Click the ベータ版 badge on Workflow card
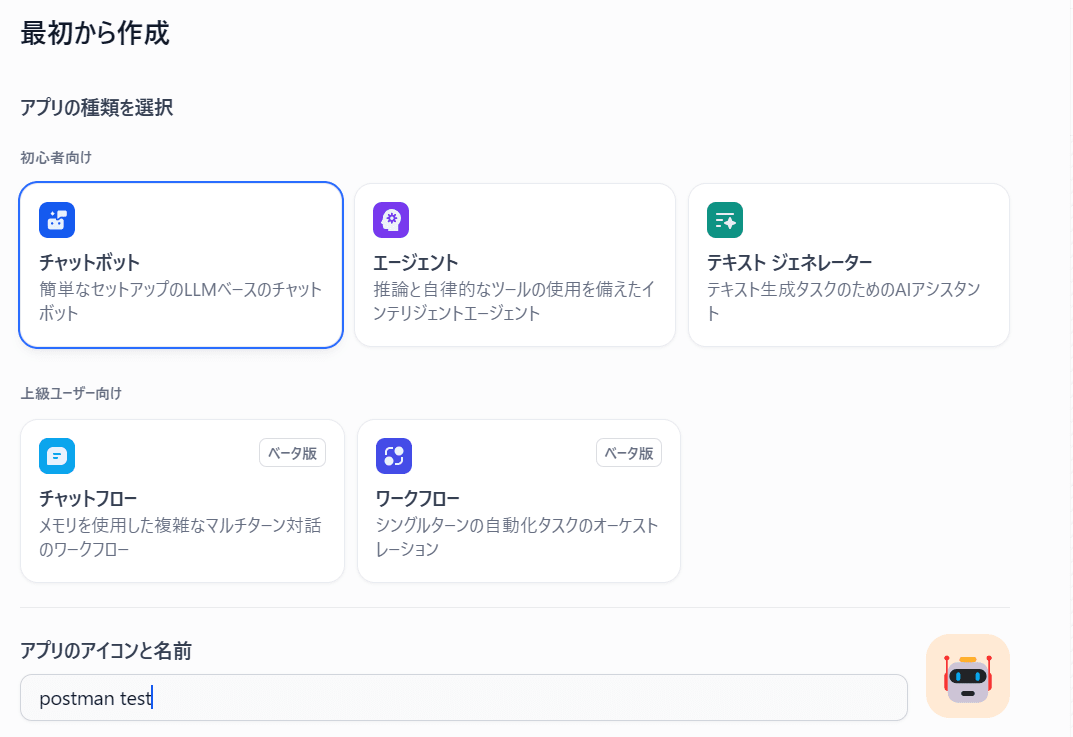This screenshot has width=1073, height=737. pyautogui.click(x=629, y=453)
